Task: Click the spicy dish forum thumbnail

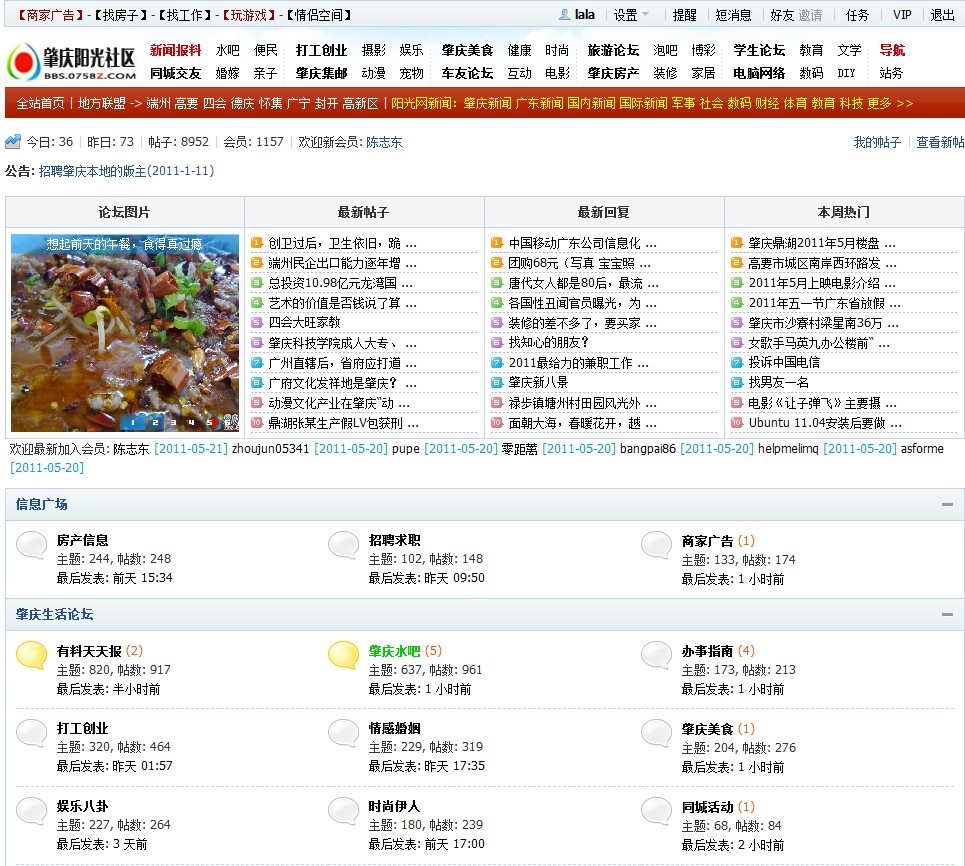Action: tap(125, 332)
